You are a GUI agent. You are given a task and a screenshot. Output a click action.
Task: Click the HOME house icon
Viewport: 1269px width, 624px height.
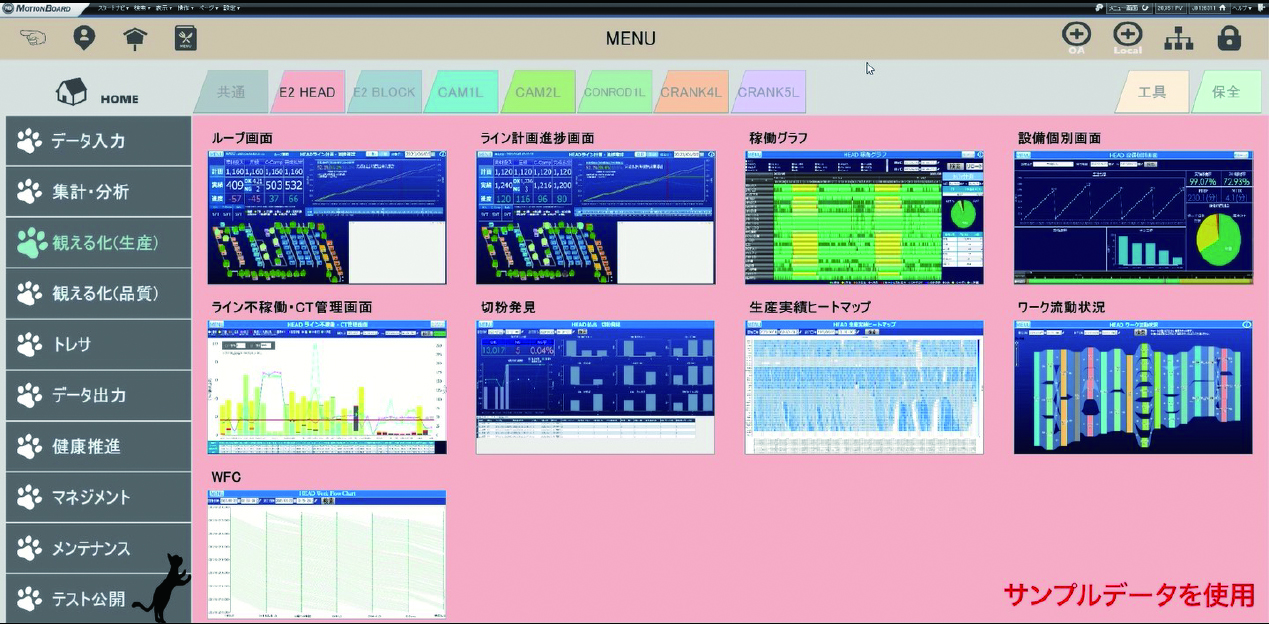click(x=72, y=92)
